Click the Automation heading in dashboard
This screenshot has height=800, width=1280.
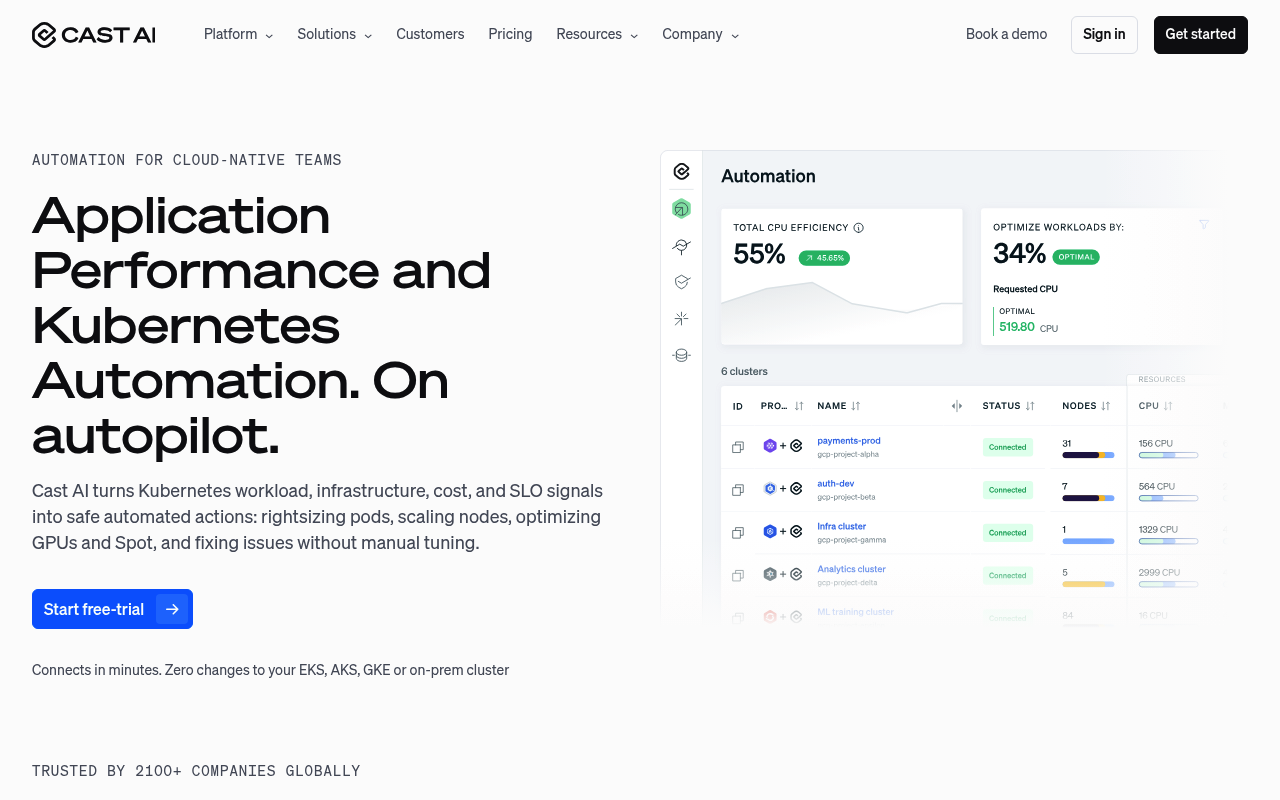(768, 176)
